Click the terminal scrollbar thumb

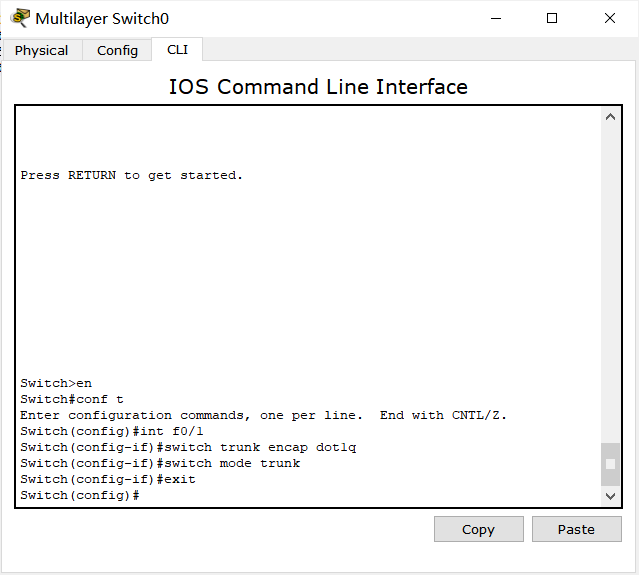click(x=611, y=464)
